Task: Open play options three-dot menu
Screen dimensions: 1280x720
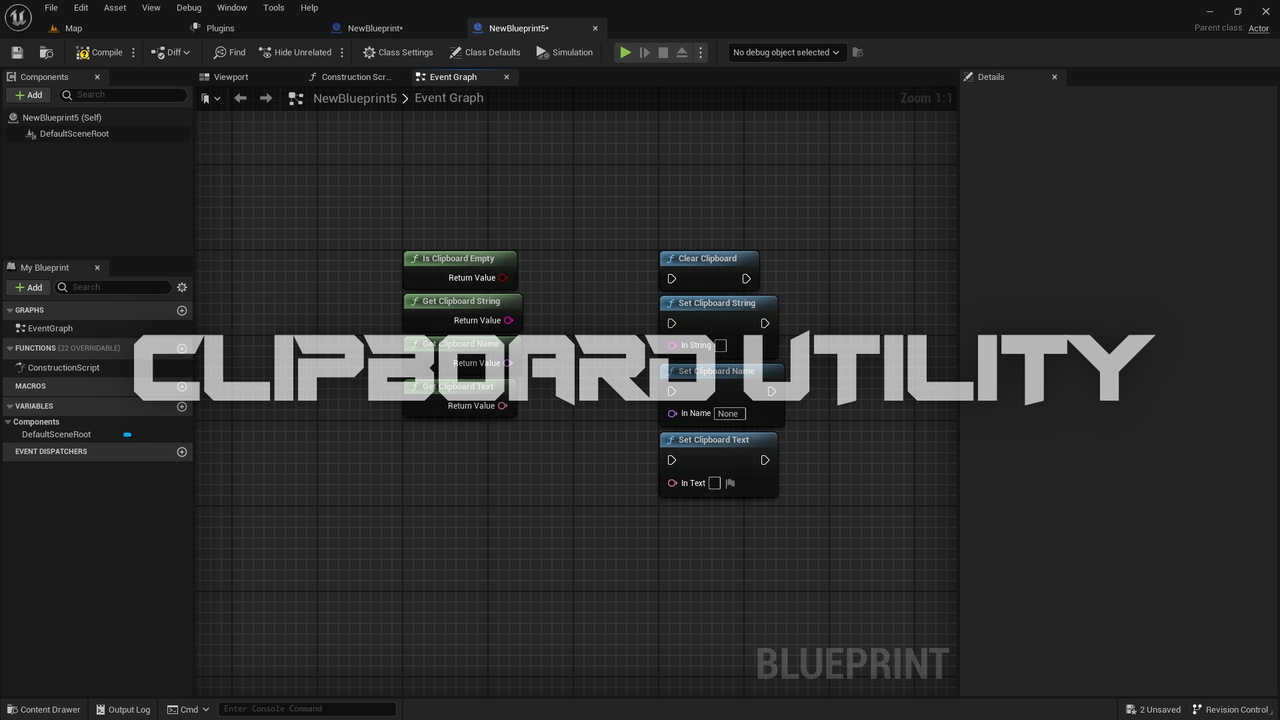Action: 700,52
